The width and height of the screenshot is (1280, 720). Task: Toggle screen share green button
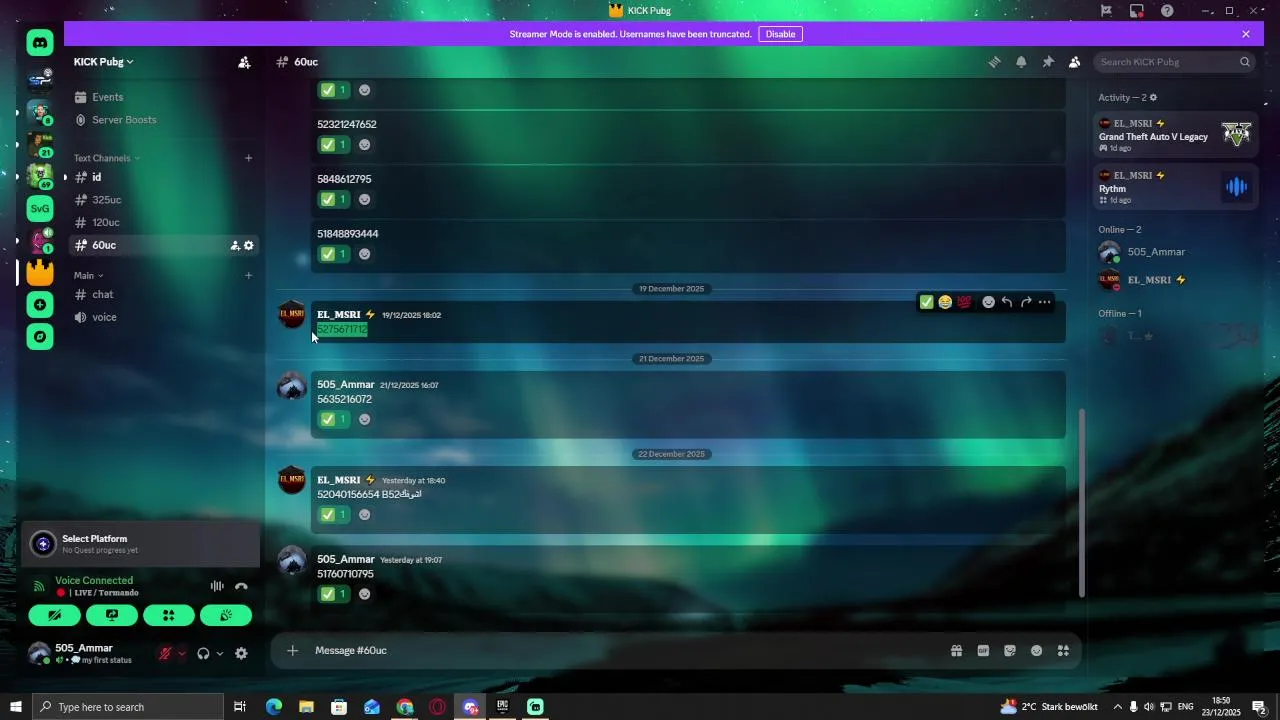point(111,616)
